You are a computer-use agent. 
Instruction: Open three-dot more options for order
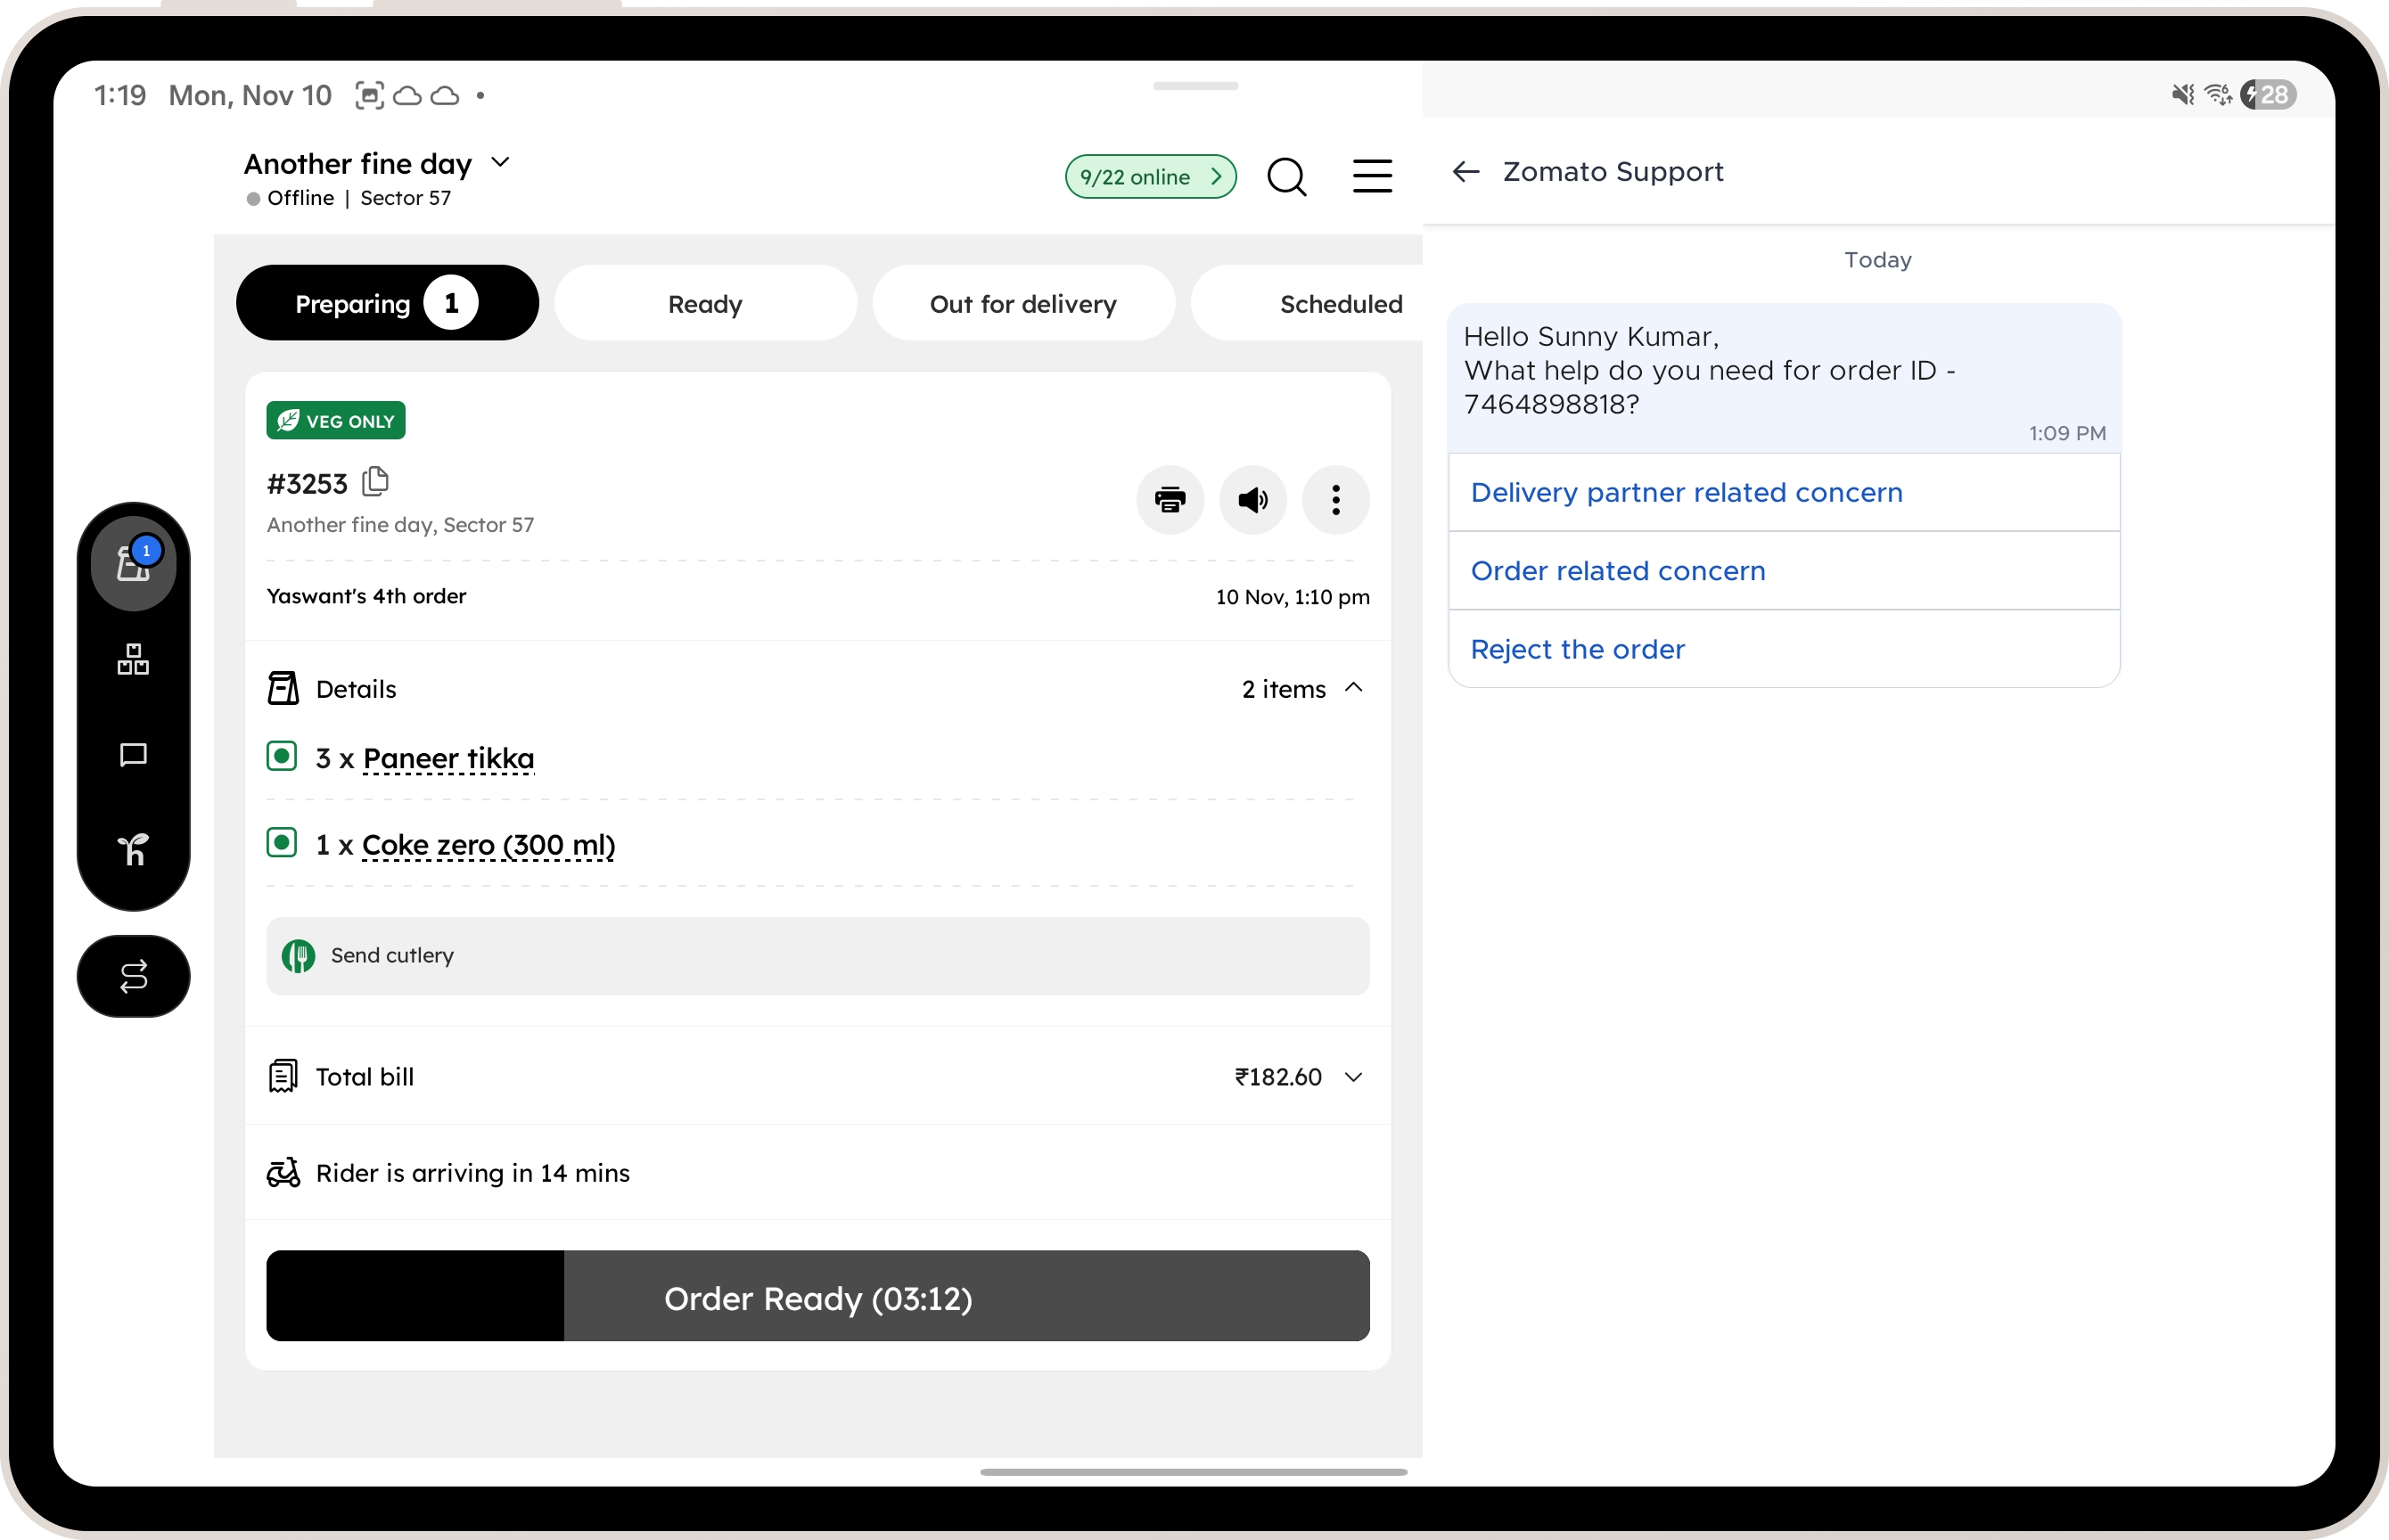(1335, 500)
